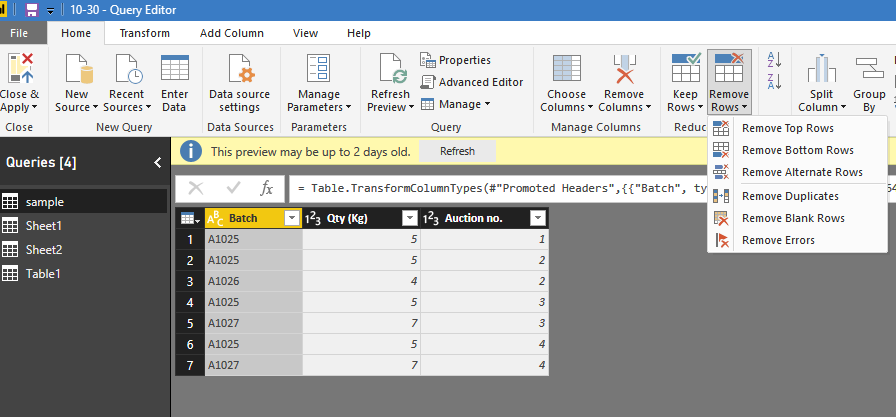The width and height of the screenshot is (896, 417).
Task: Open Auction no. column filter dropdown
Action: click(538, 218)
